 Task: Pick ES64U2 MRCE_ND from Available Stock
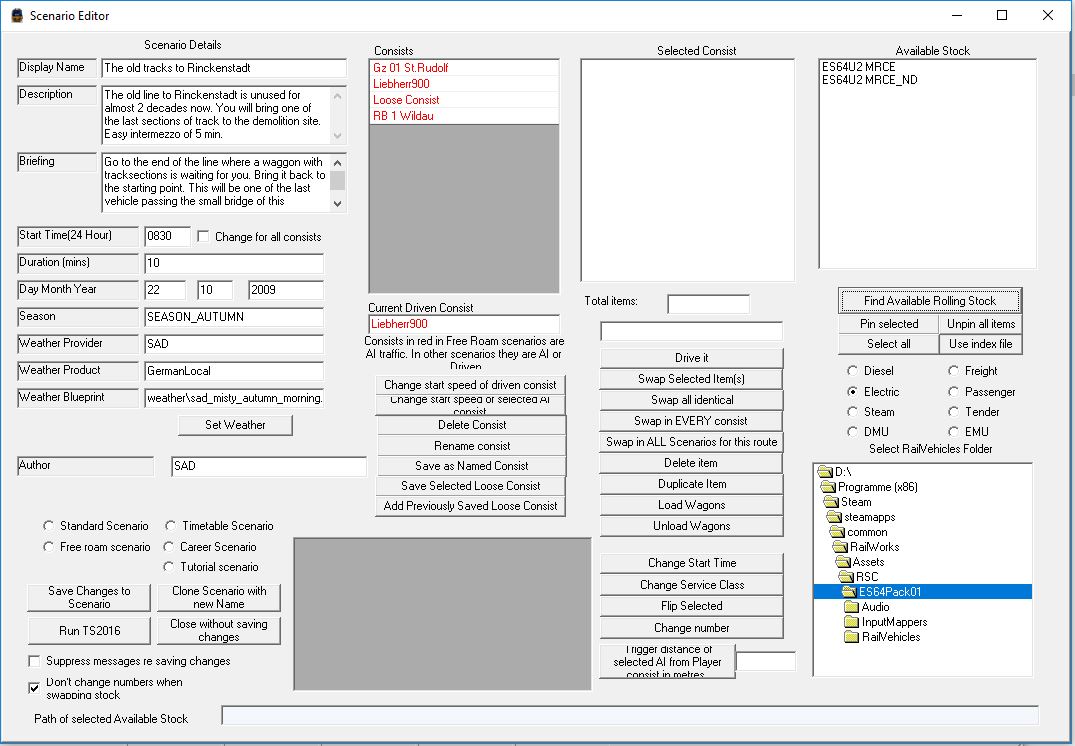[869, 81]
